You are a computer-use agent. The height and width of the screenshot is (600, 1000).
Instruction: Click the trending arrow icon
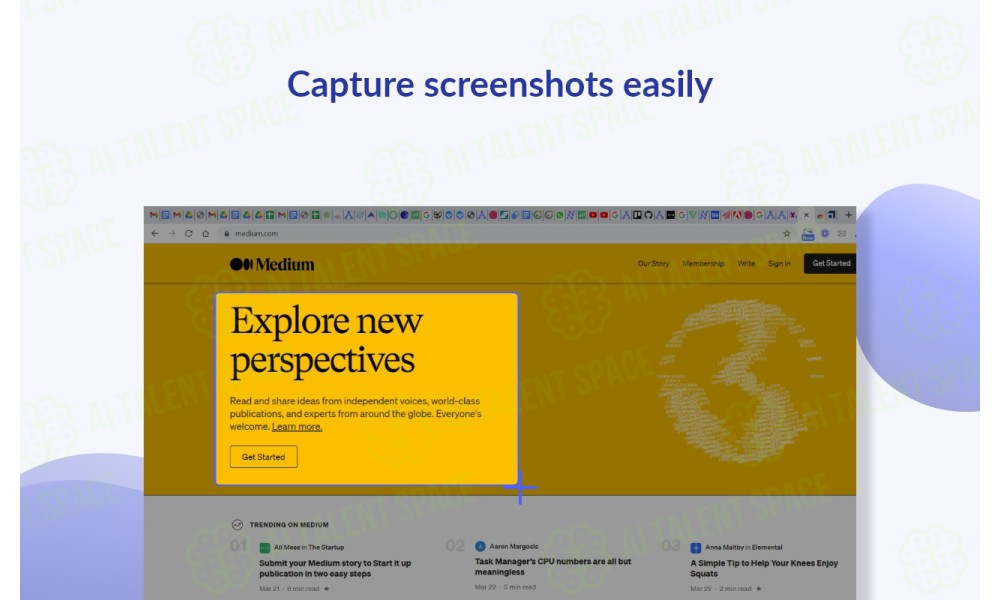click(x=237, y=525)
